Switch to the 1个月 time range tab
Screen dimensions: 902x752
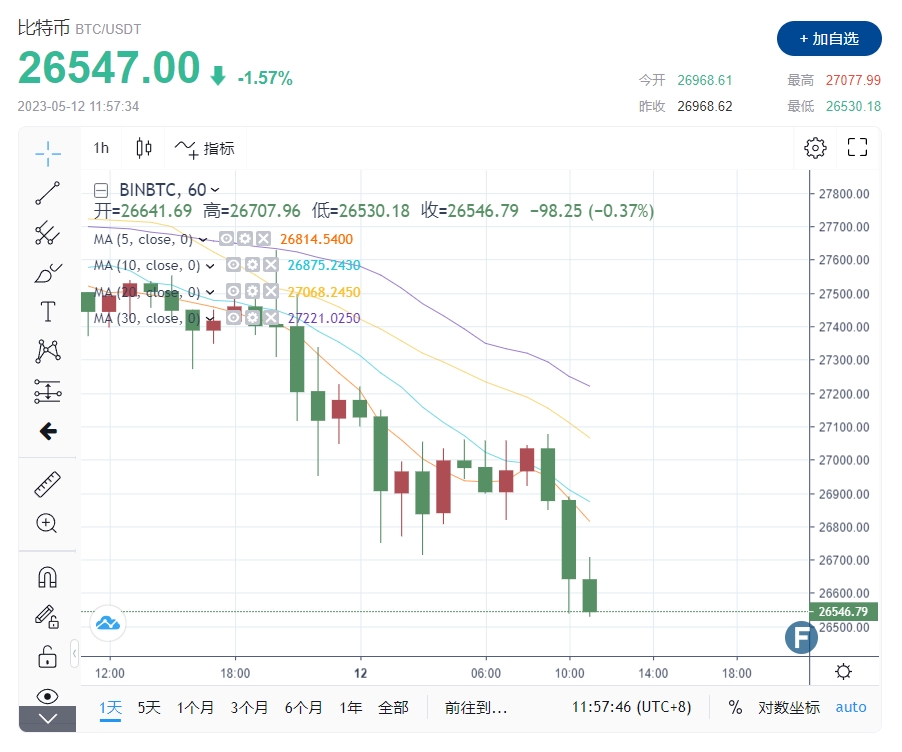coord(196,707)
